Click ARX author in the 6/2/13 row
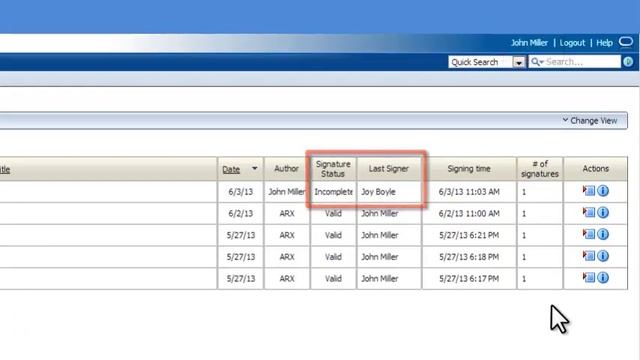This screenshot has width=640, height=360. click(287, 213)
